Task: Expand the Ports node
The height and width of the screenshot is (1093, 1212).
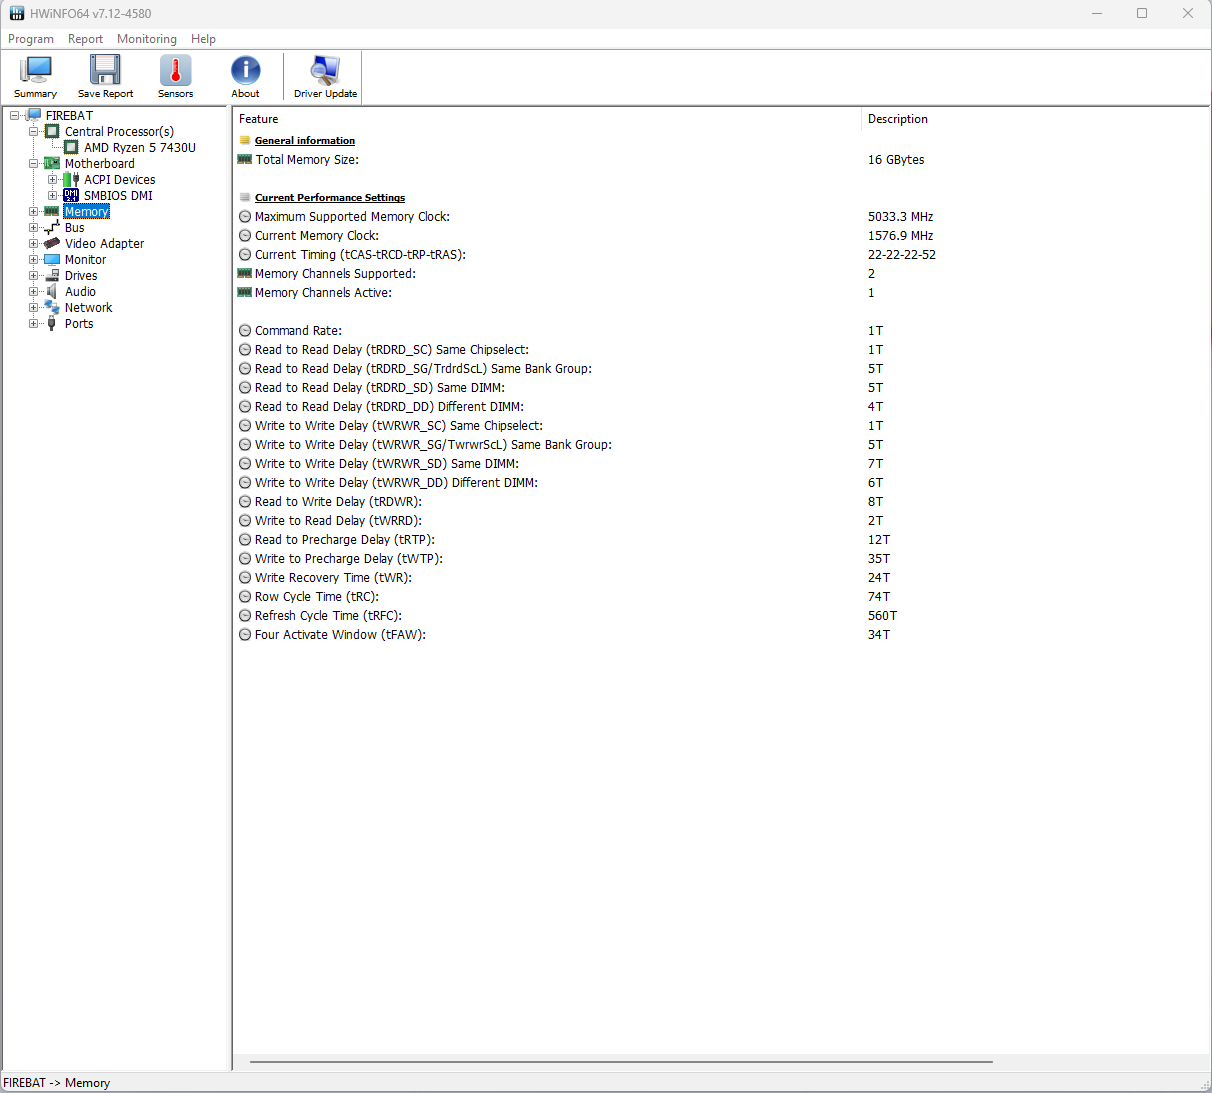Action: tap(33, 323)
